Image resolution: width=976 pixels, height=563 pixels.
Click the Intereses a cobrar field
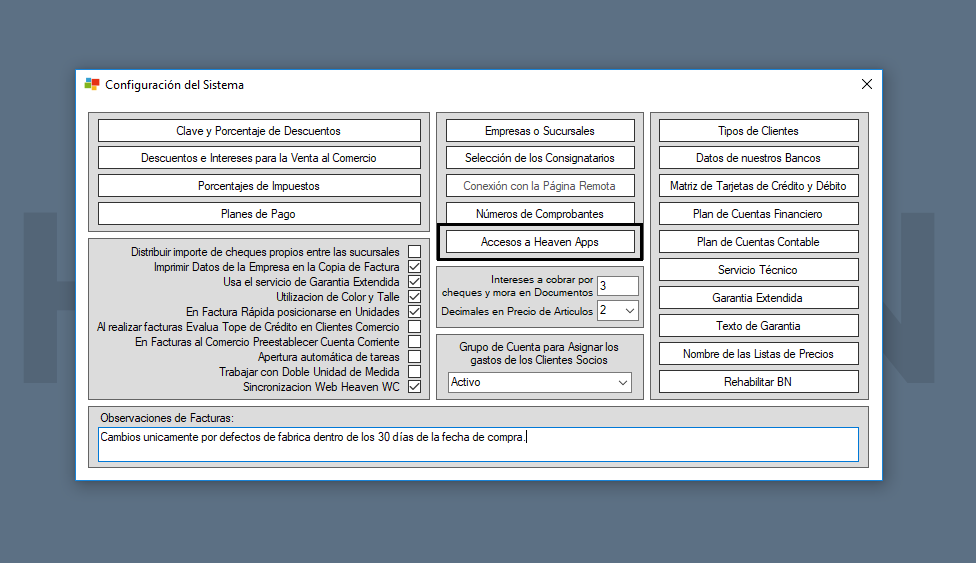tap(617, 285)
